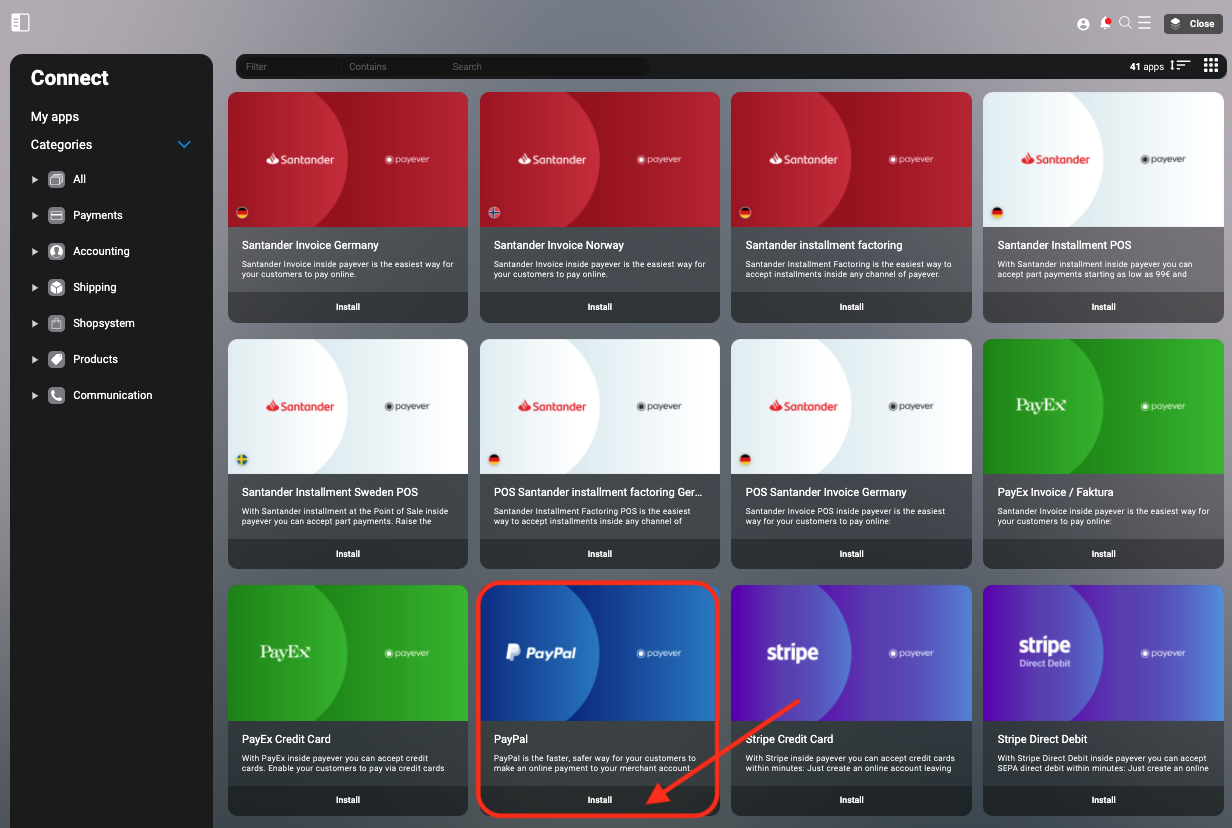Select the Shipping category label
The height and width of the screenshot is (828, 1232).
point(95,287)
